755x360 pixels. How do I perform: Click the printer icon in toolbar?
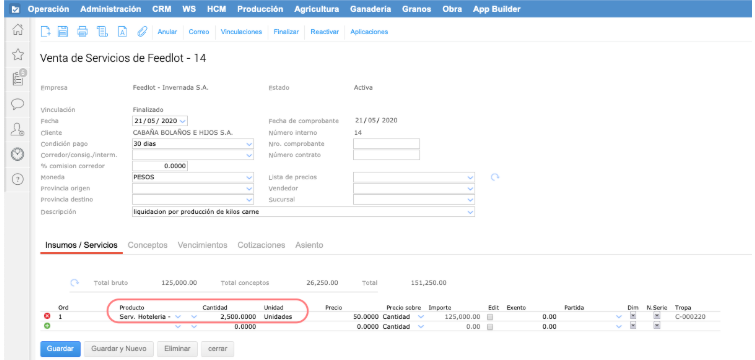(x=82, y=32)
